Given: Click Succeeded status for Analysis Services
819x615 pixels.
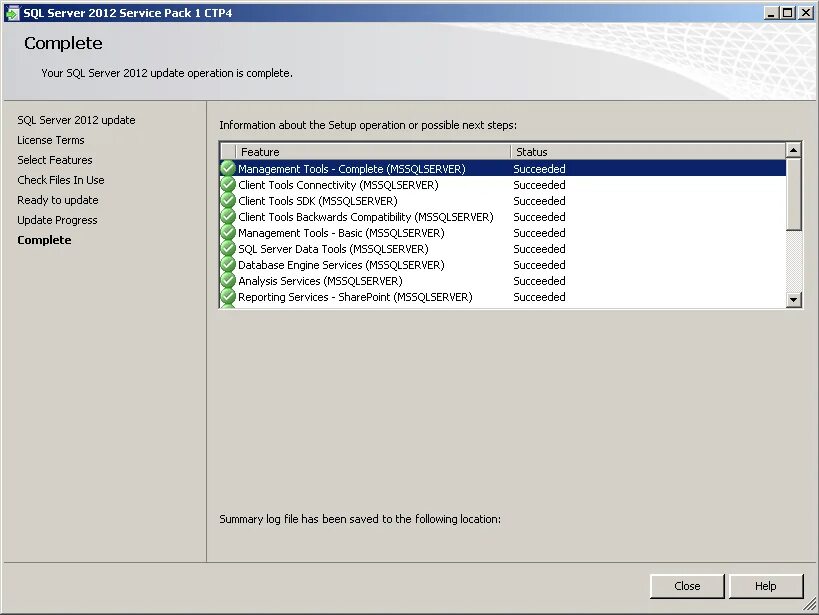Looking at the screenshot, I should click(x=539, y=281).
